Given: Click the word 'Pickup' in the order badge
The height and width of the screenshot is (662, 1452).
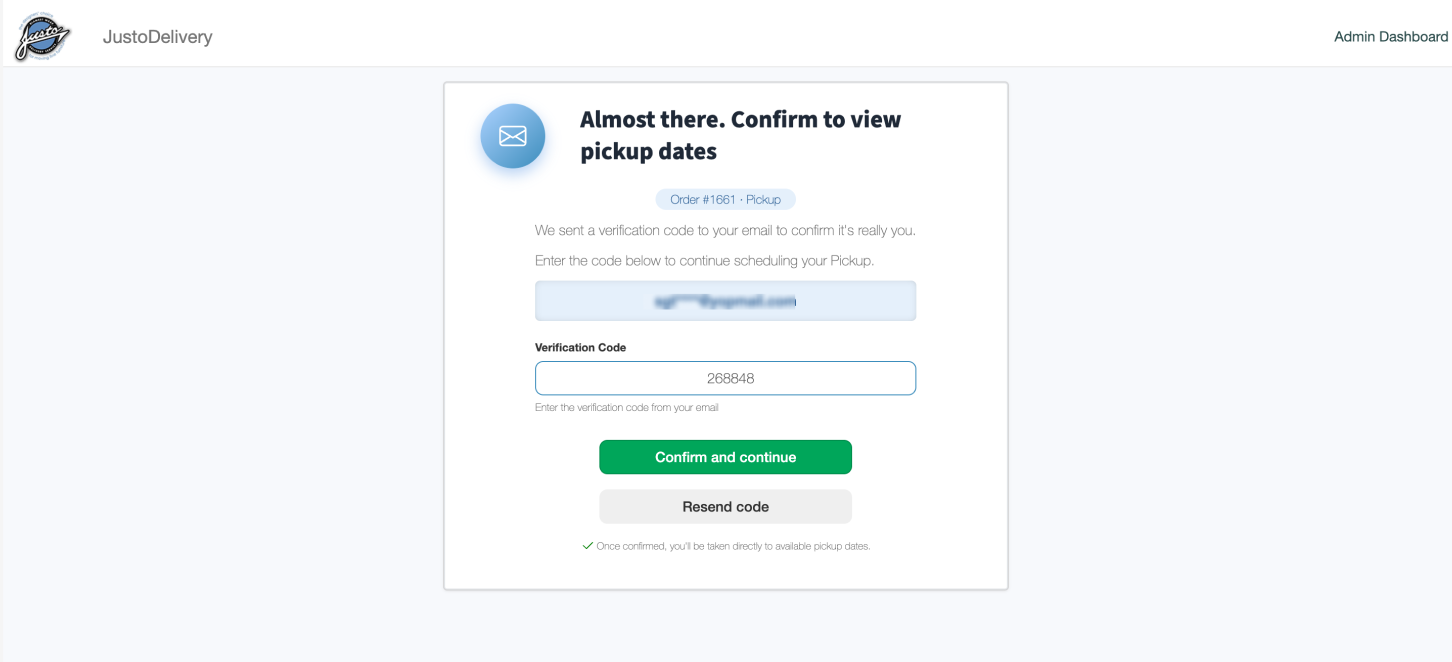Looking at the screenshot, I should coord(763,200).
